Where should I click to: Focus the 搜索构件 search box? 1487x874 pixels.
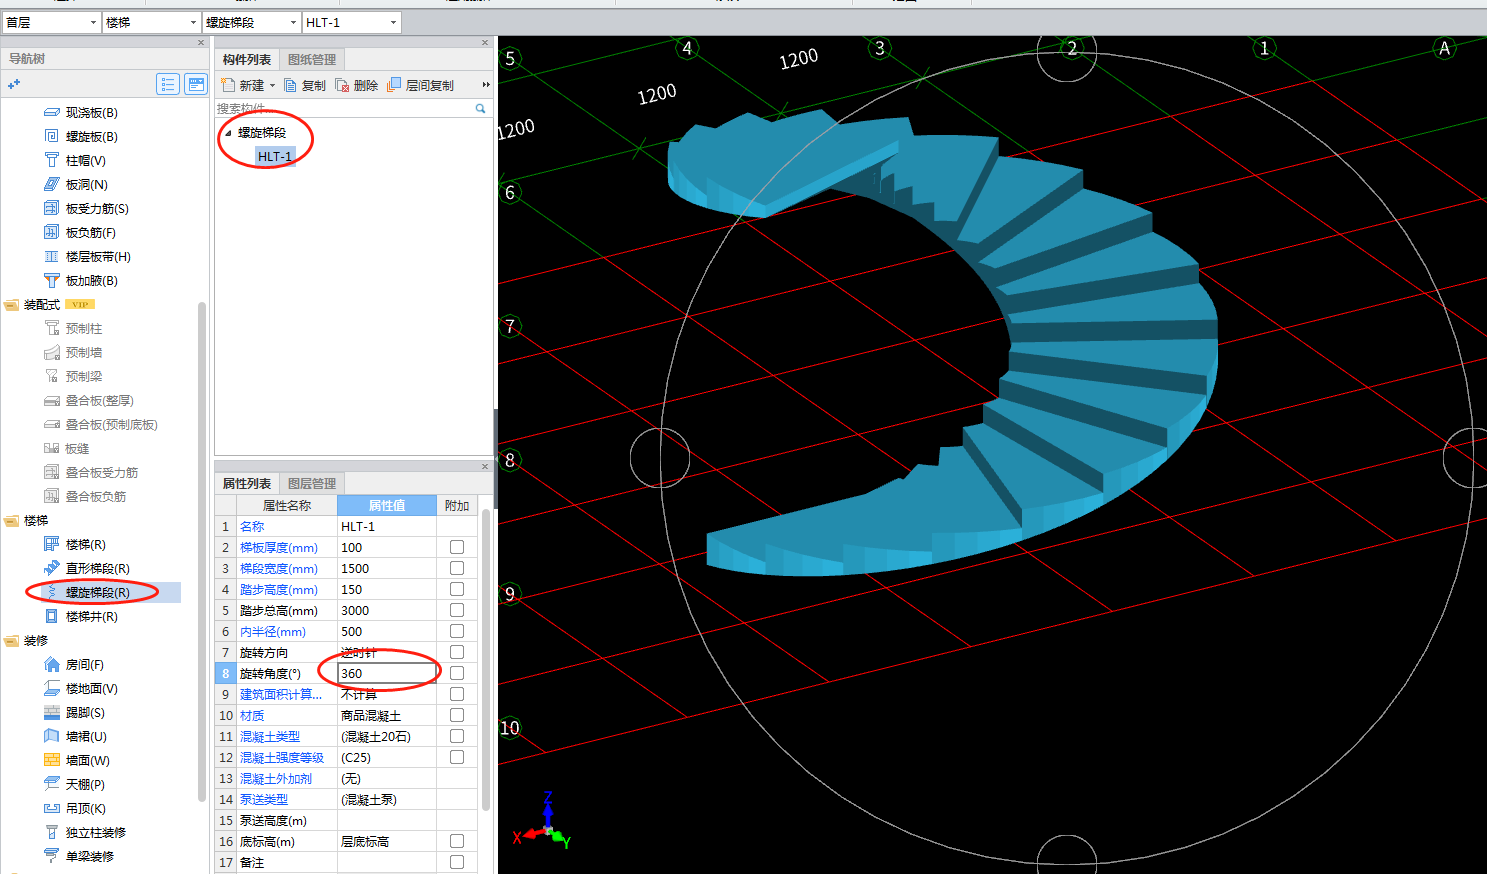345,108
